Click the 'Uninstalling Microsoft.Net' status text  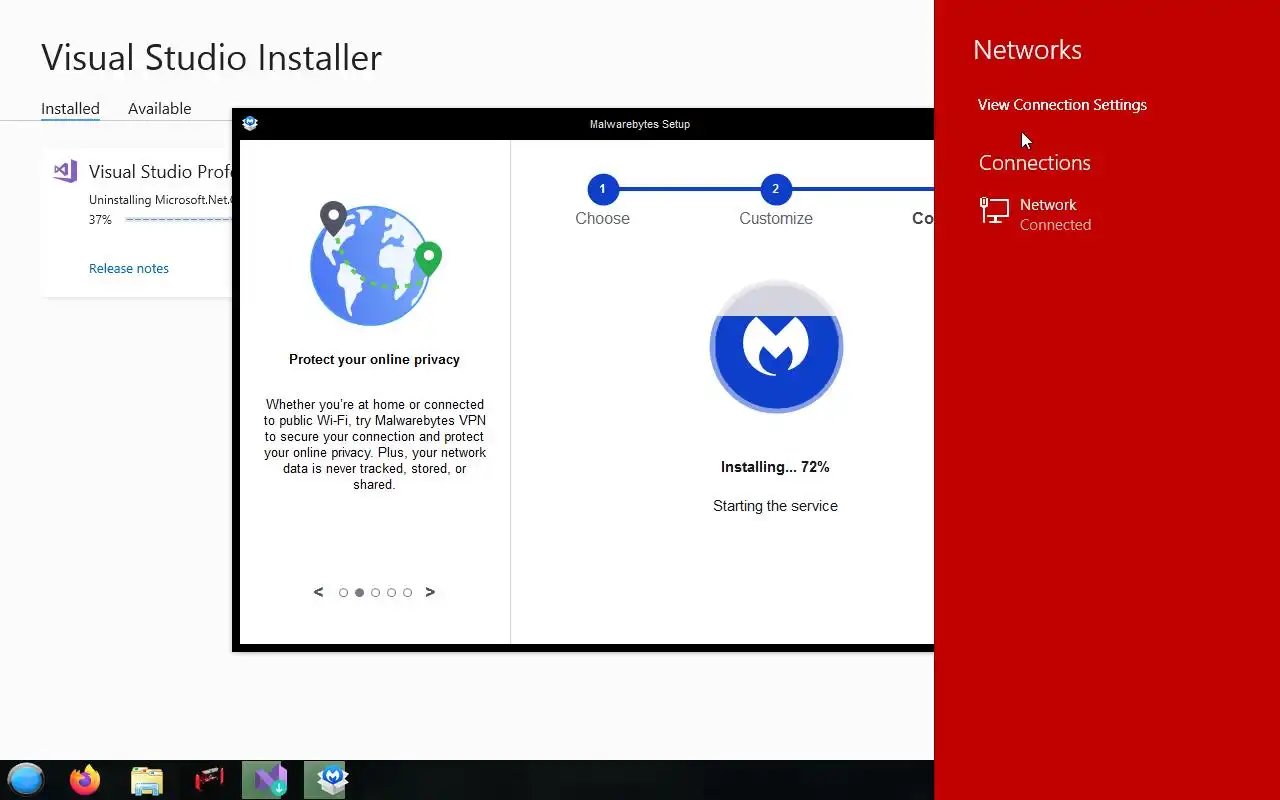click(x=160, y=200)
